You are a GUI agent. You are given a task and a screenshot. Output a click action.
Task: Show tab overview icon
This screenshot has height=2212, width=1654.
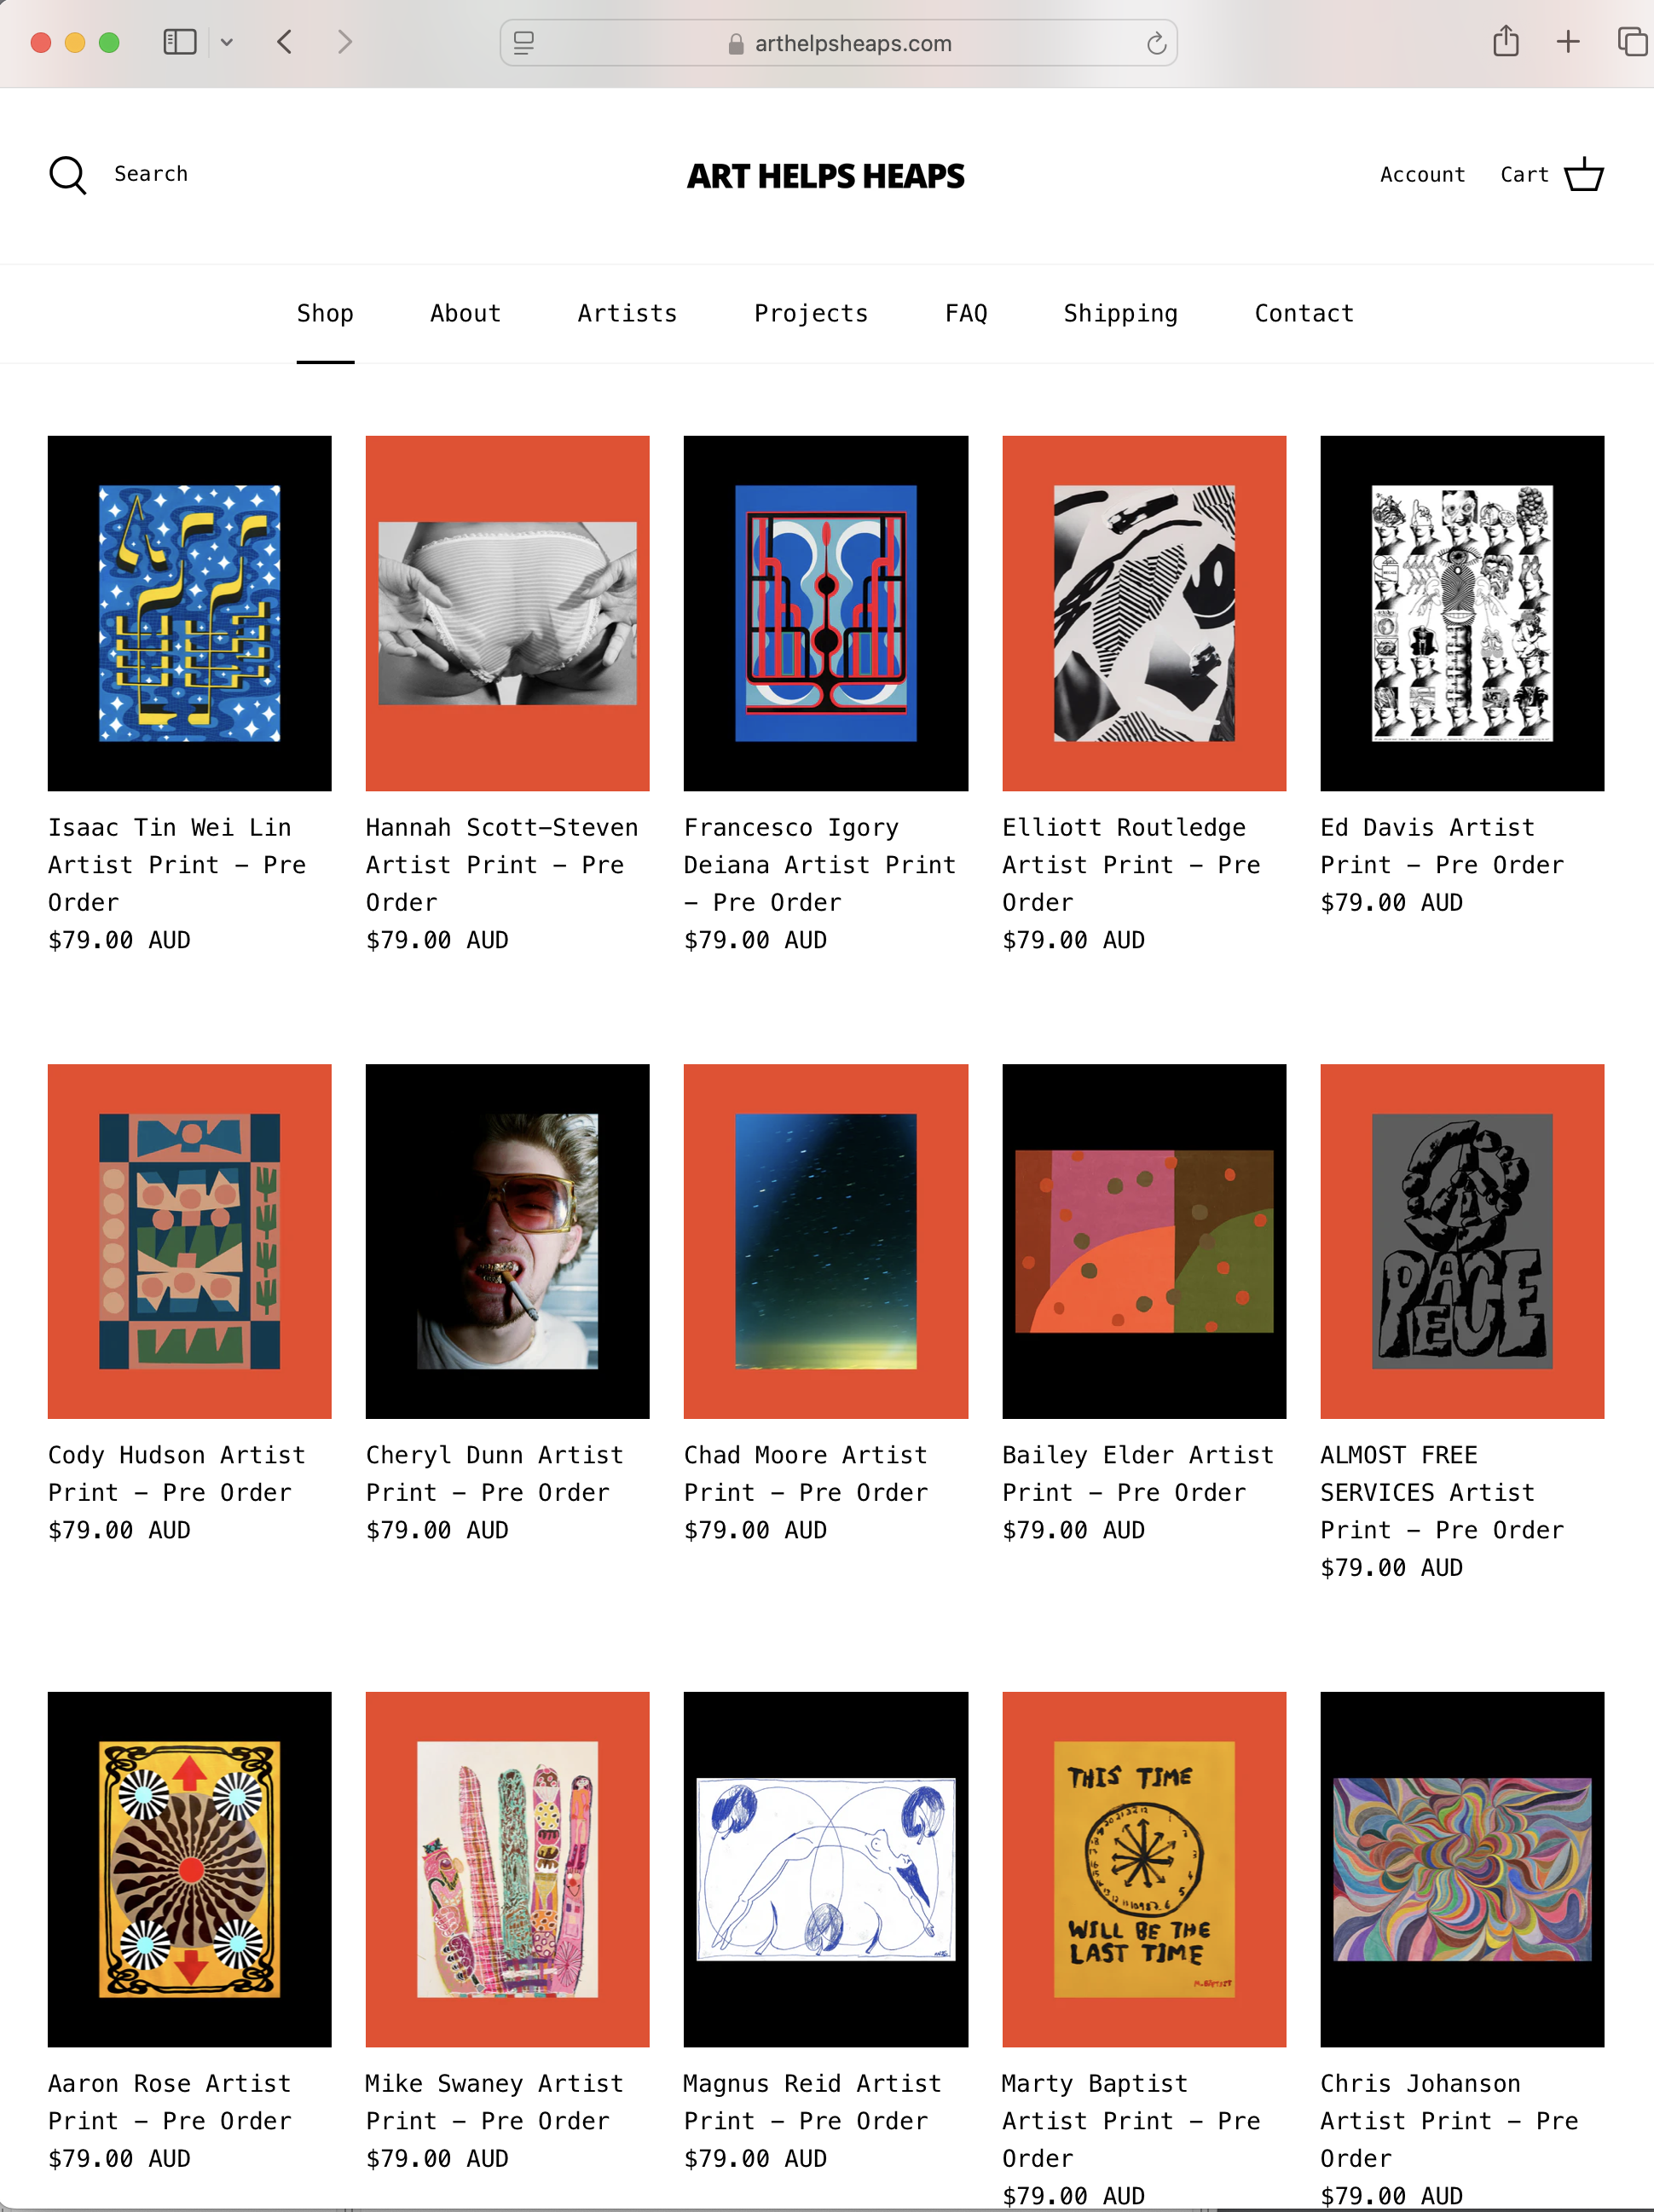[1632, 42]
